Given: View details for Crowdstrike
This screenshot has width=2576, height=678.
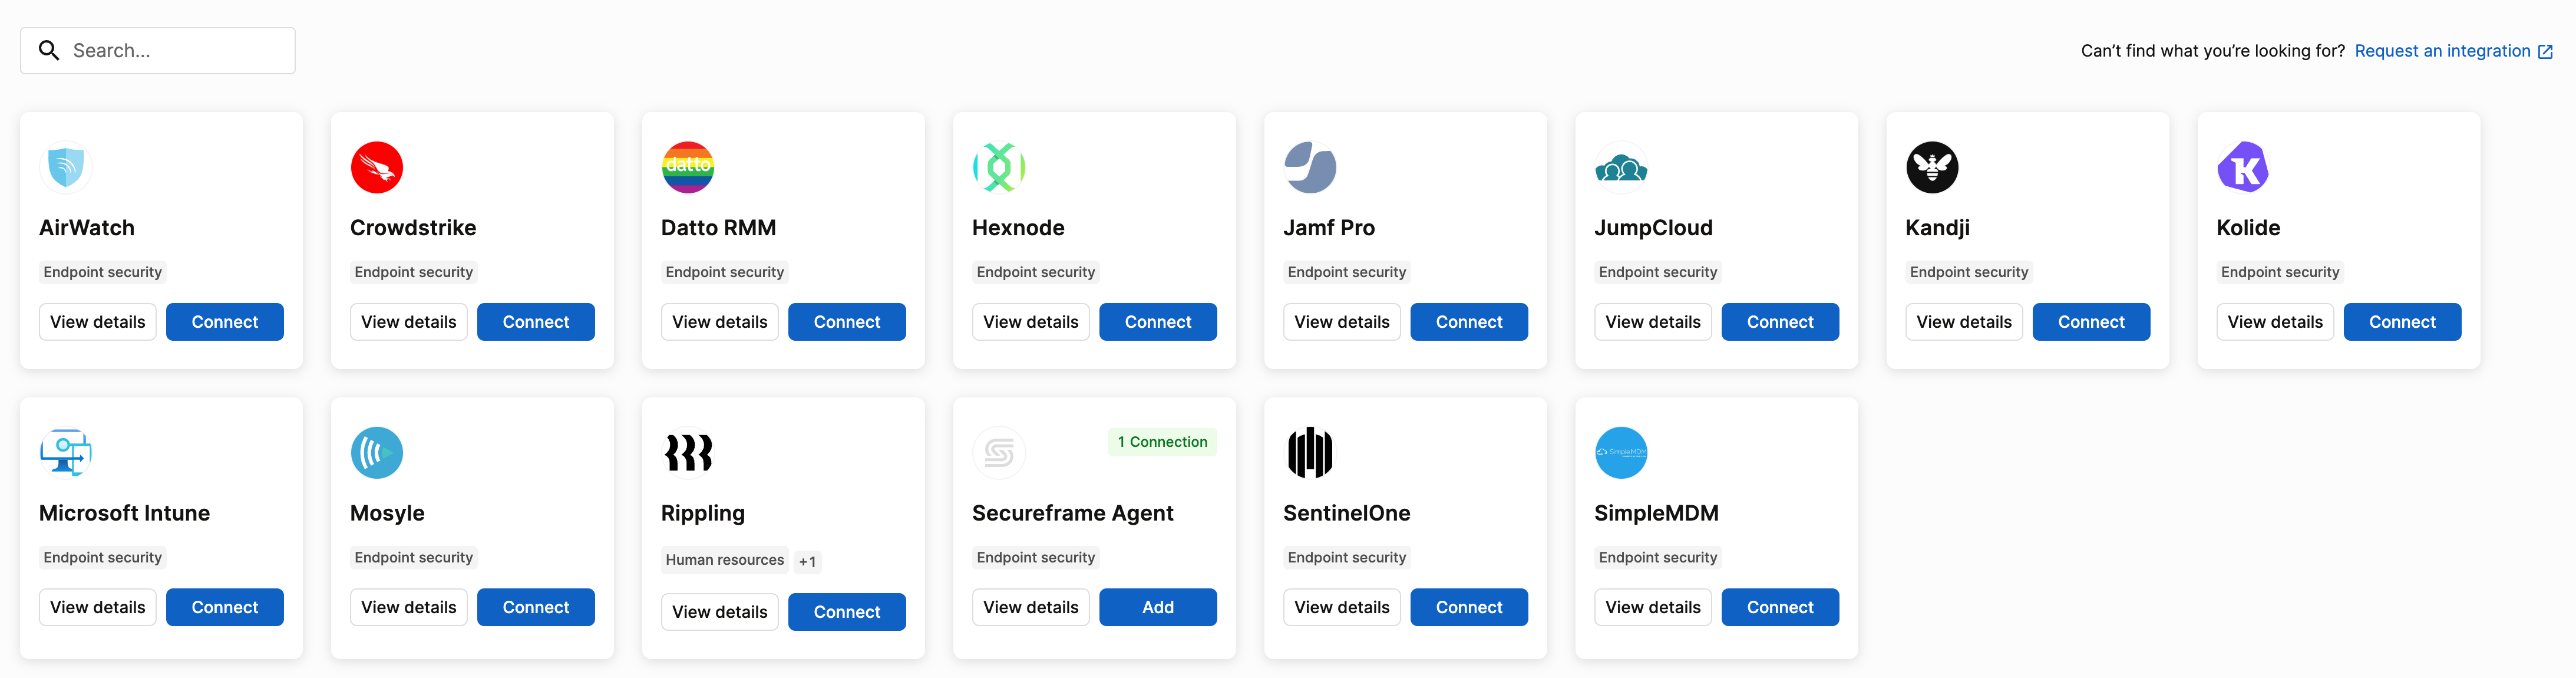Looking at the screenshot, I should 409,322.
